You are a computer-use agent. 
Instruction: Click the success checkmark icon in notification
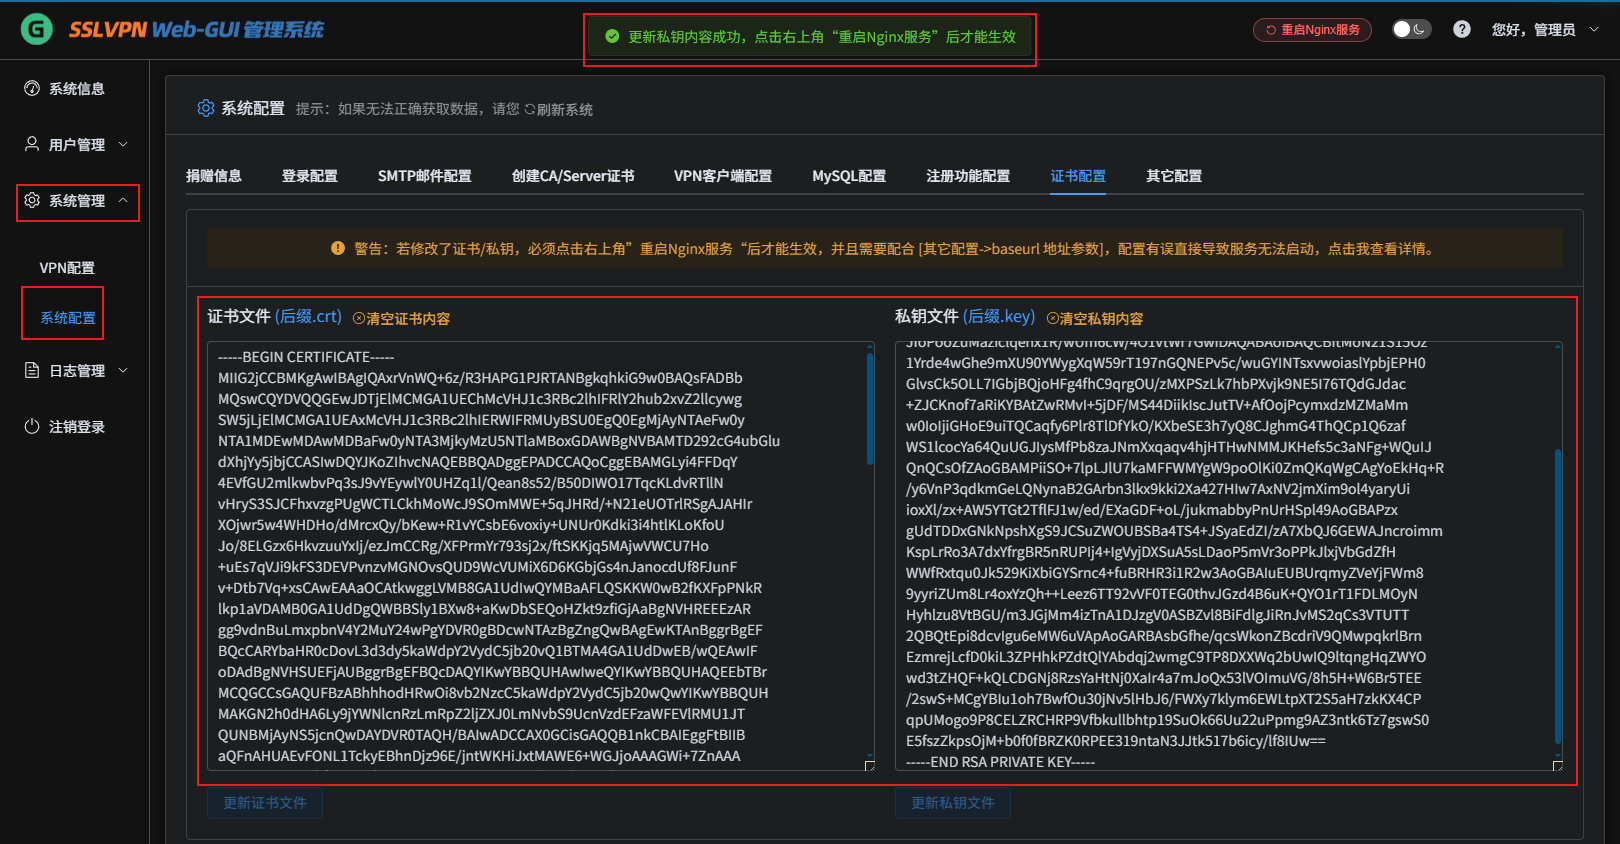pyautogui.click(x=612, y=37)
